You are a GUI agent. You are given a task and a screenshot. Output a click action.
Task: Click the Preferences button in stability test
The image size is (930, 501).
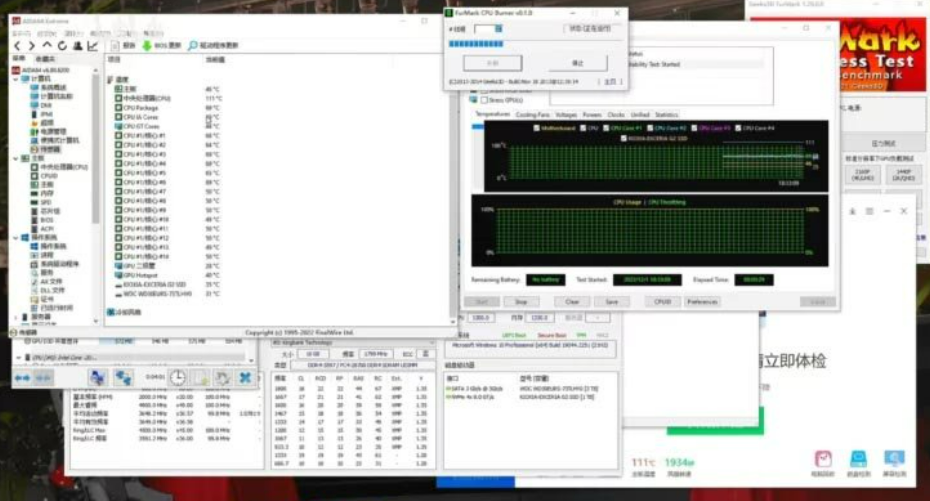702,302
